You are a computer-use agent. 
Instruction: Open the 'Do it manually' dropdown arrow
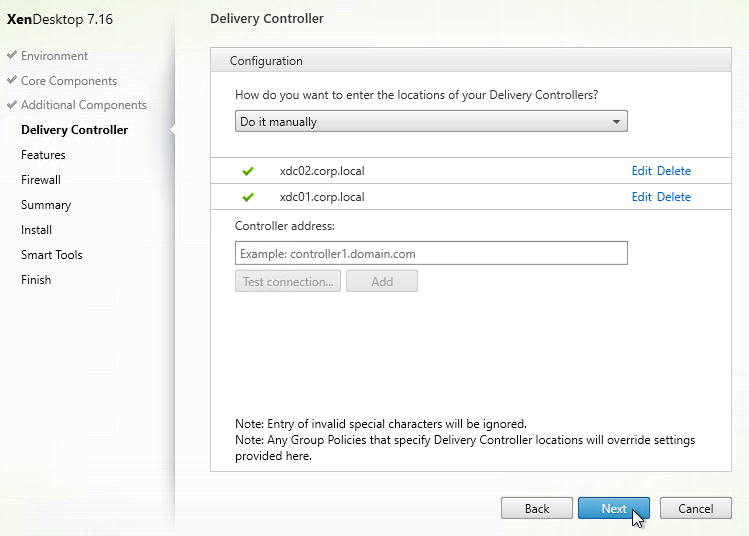click(x=616, y=122)
